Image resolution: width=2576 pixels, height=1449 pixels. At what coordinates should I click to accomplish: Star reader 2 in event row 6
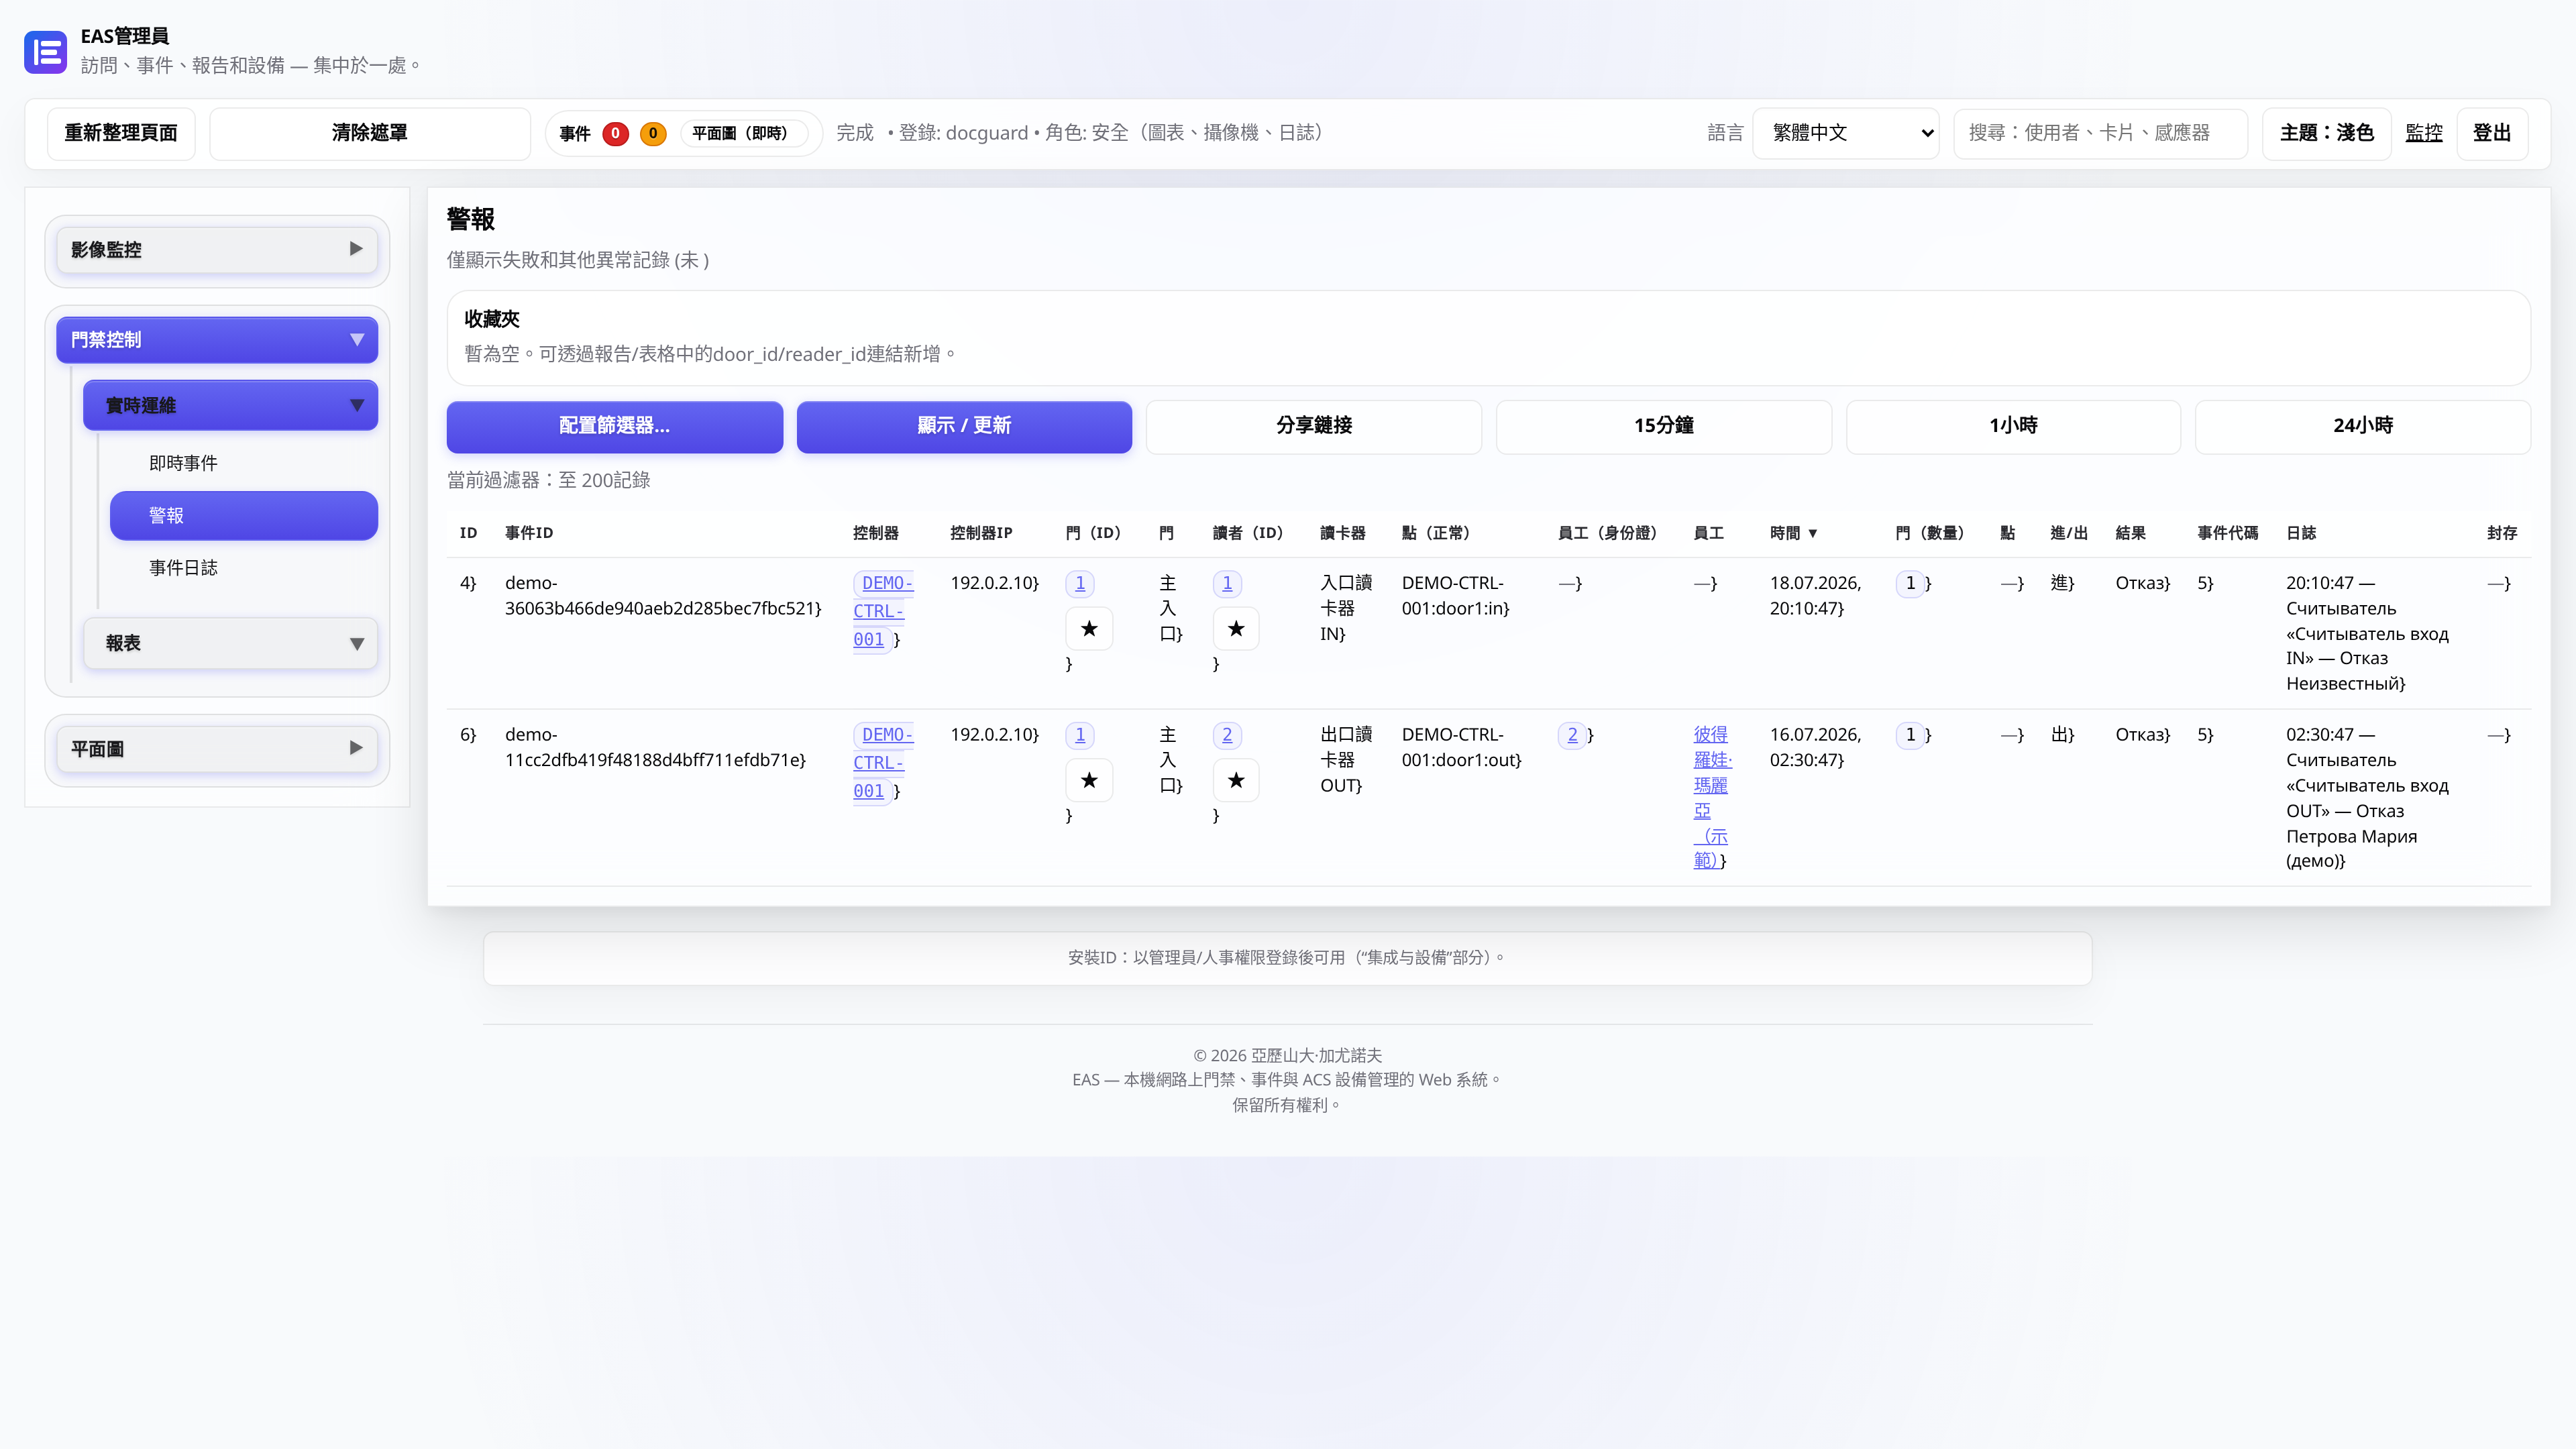click(1236, 780)
